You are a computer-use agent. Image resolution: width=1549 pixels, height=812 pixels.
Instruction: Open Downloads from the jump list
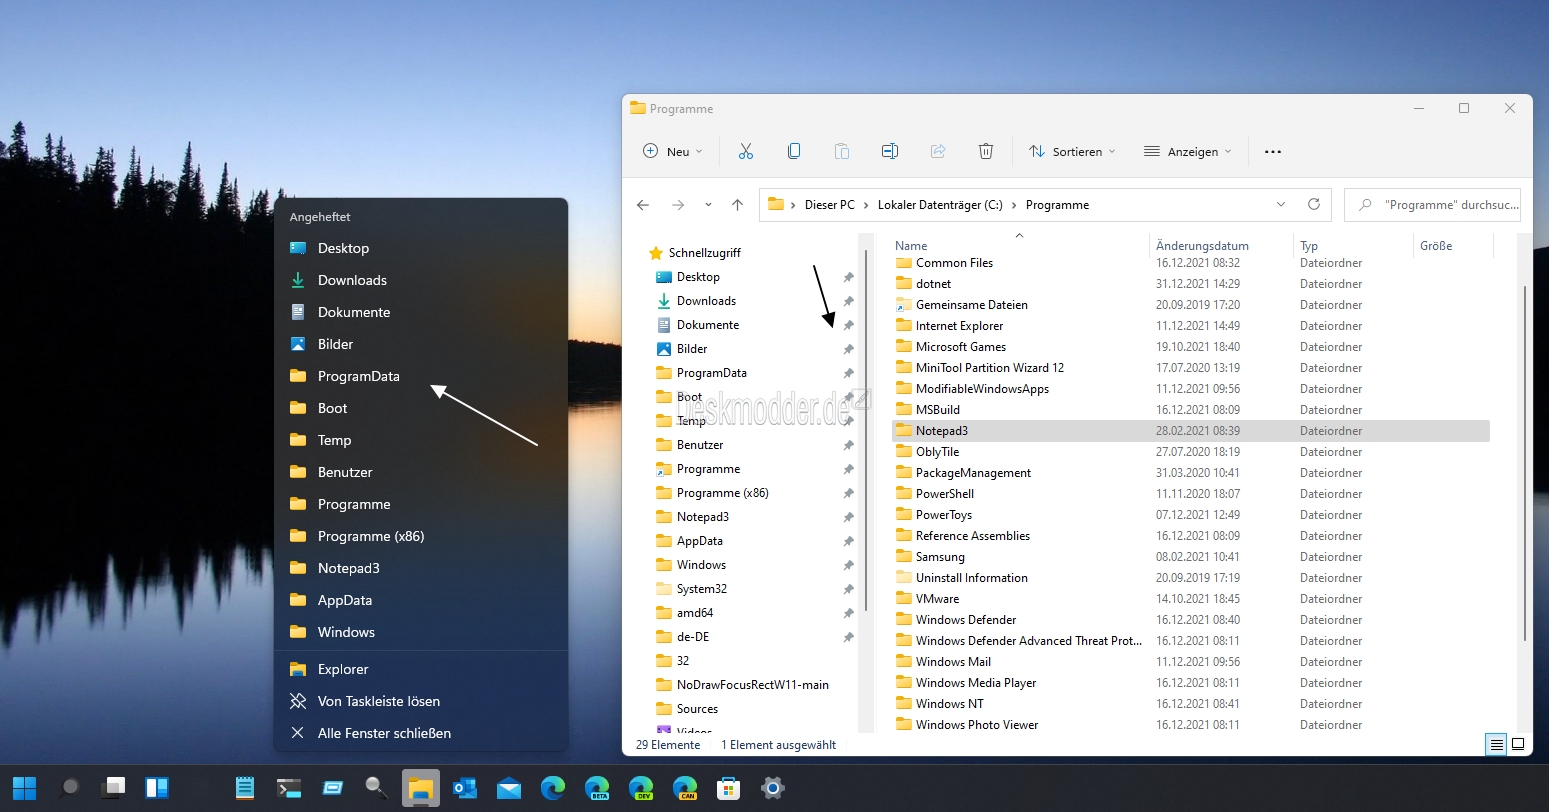[421, 280]
